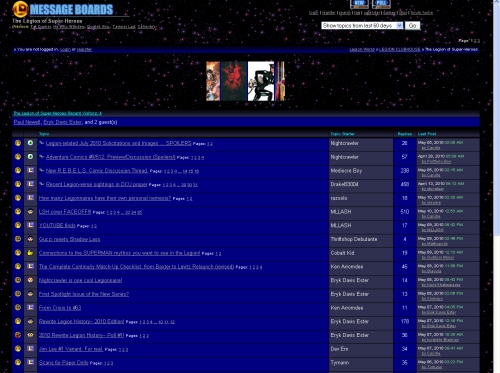Viewport: 500px width, 373px height.
Task: Open the Gucci meets Shadow Lass thread
Action: pyautogui.click(x=69, y=239)
